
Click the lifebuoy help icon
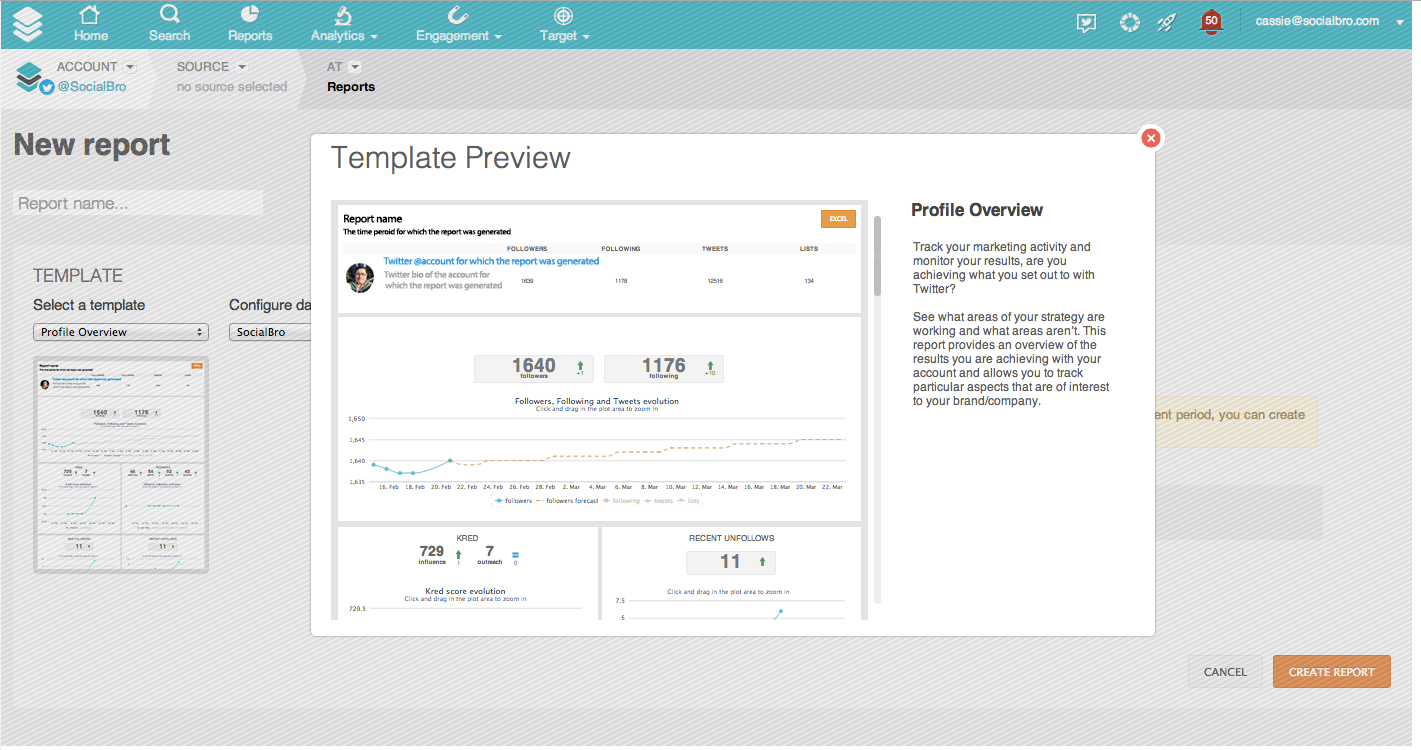point(1130,22)
